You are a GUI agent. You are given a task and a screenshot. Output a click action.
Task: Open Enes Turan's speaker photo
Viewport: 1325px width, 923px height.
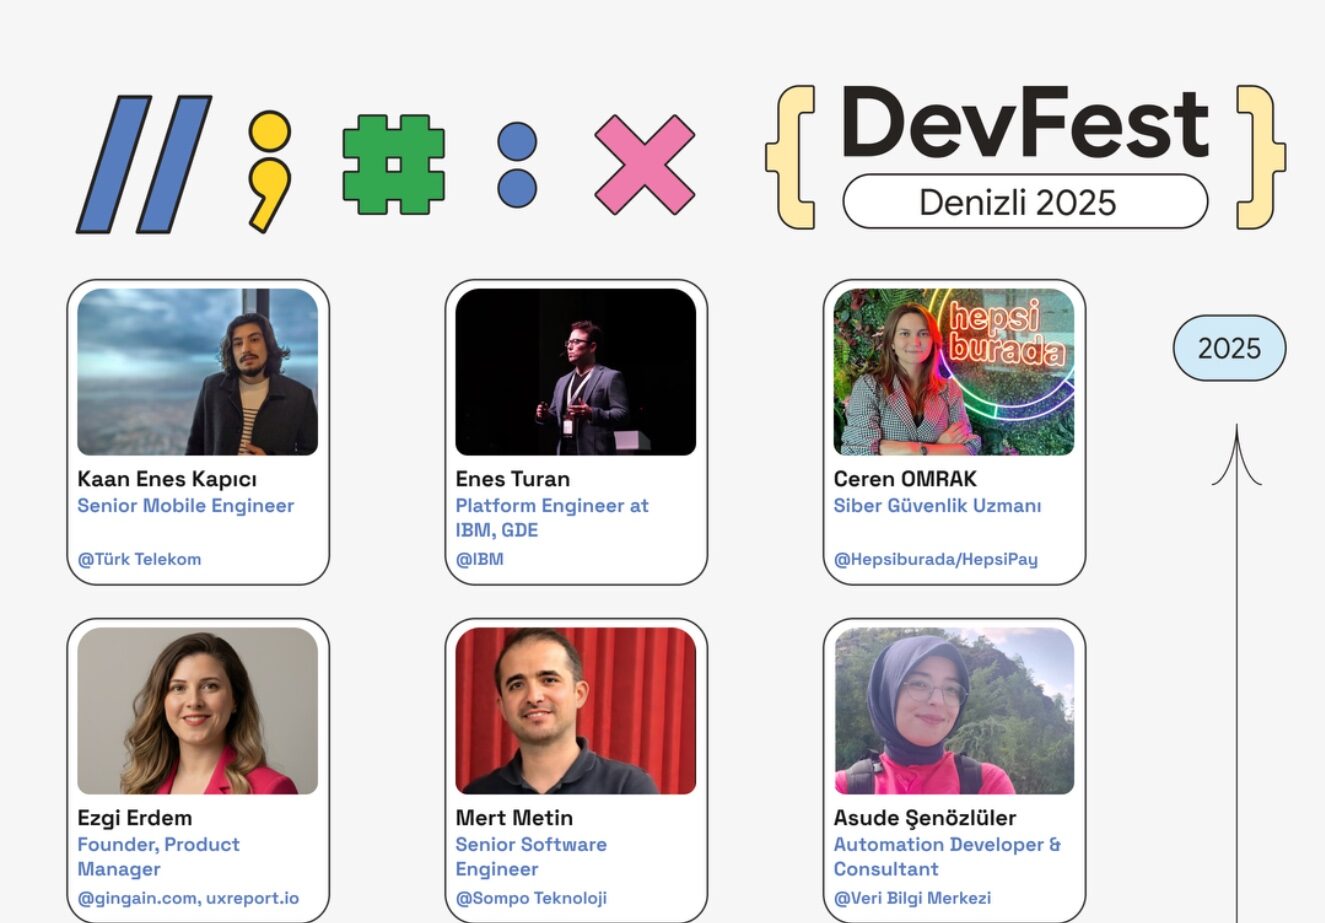point(576,372)
